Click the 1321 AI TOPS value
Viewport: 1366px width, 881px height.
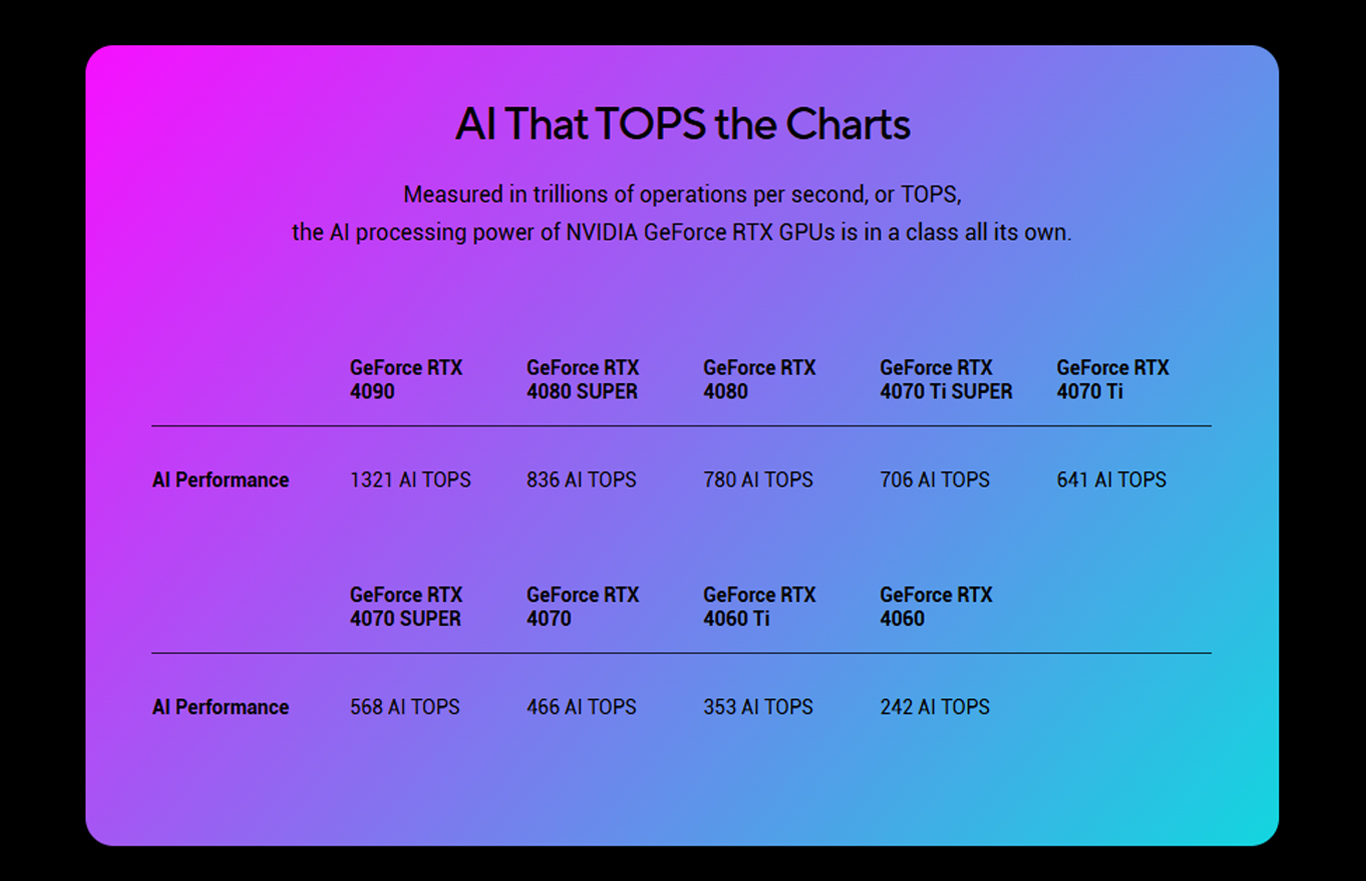[x=410, y=480]
